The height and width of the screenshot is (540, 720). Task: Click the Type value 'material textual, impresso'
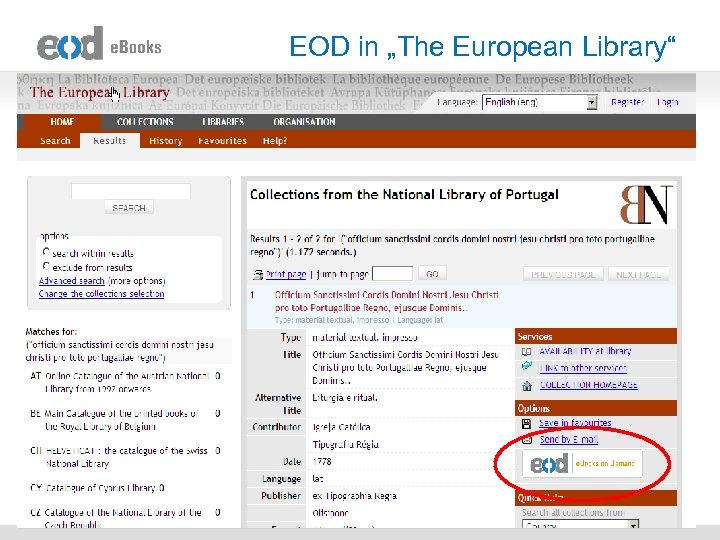(x=365, y=338)
